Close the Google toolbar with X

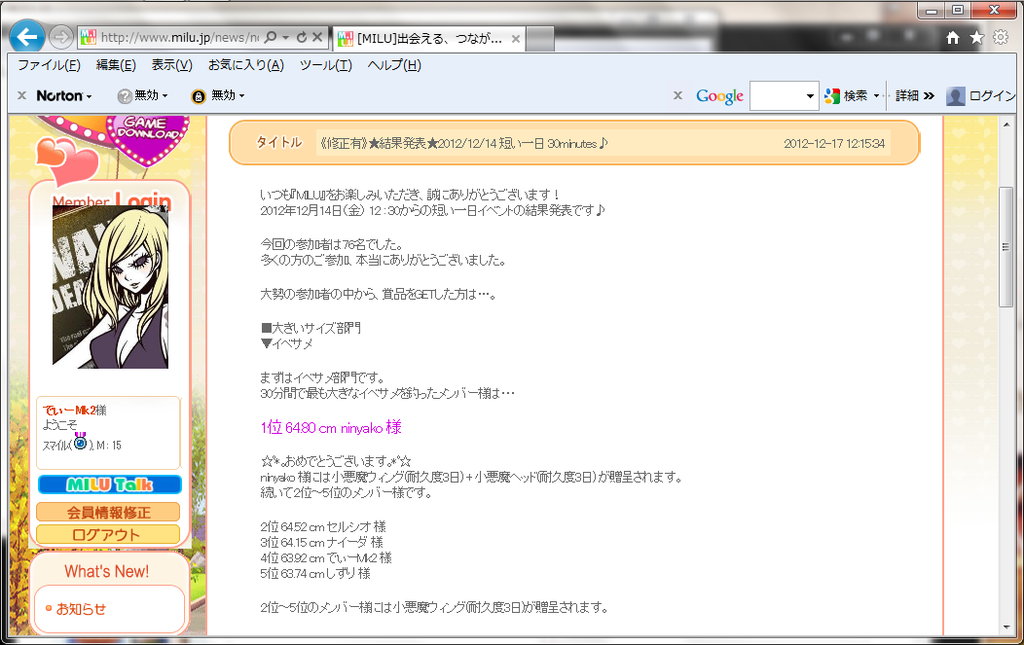click(677, 96)
